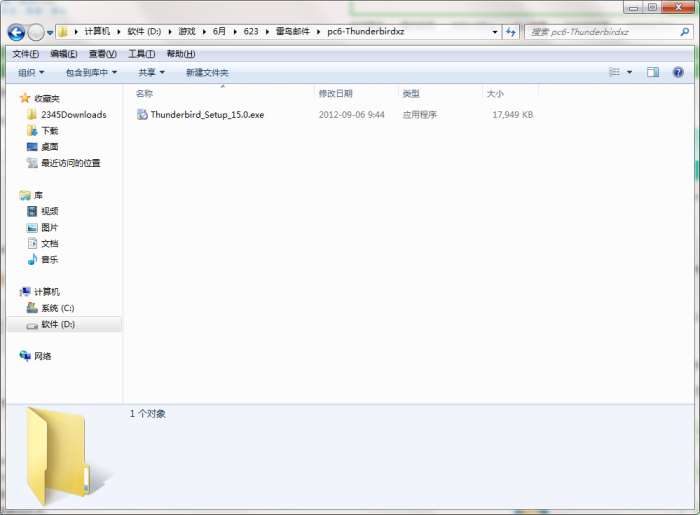The image size is (700, 515).
Task: Click the blue help icon
Action: point(678,72)
